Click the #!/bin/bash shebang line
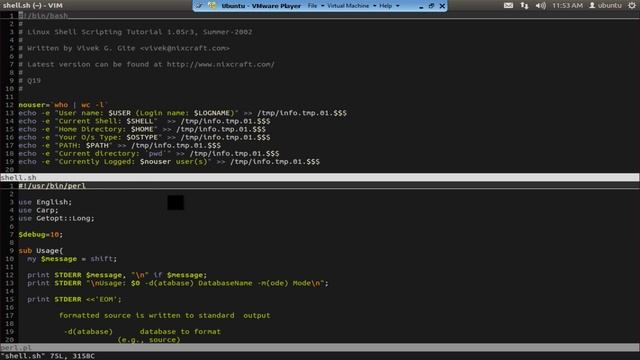640x360 pixels. click(43, 16)
